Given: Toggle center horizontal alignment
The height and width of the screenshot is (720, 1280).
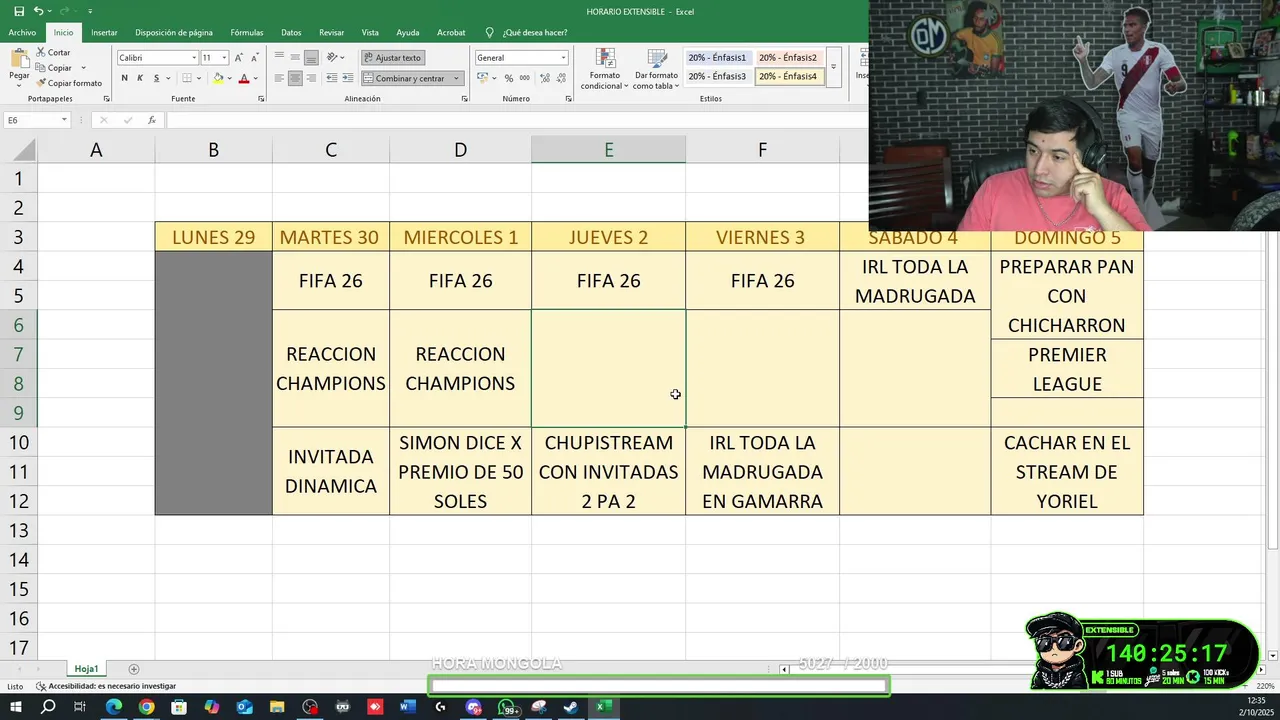Looking at the screenshot, I should tap(295, 78).
